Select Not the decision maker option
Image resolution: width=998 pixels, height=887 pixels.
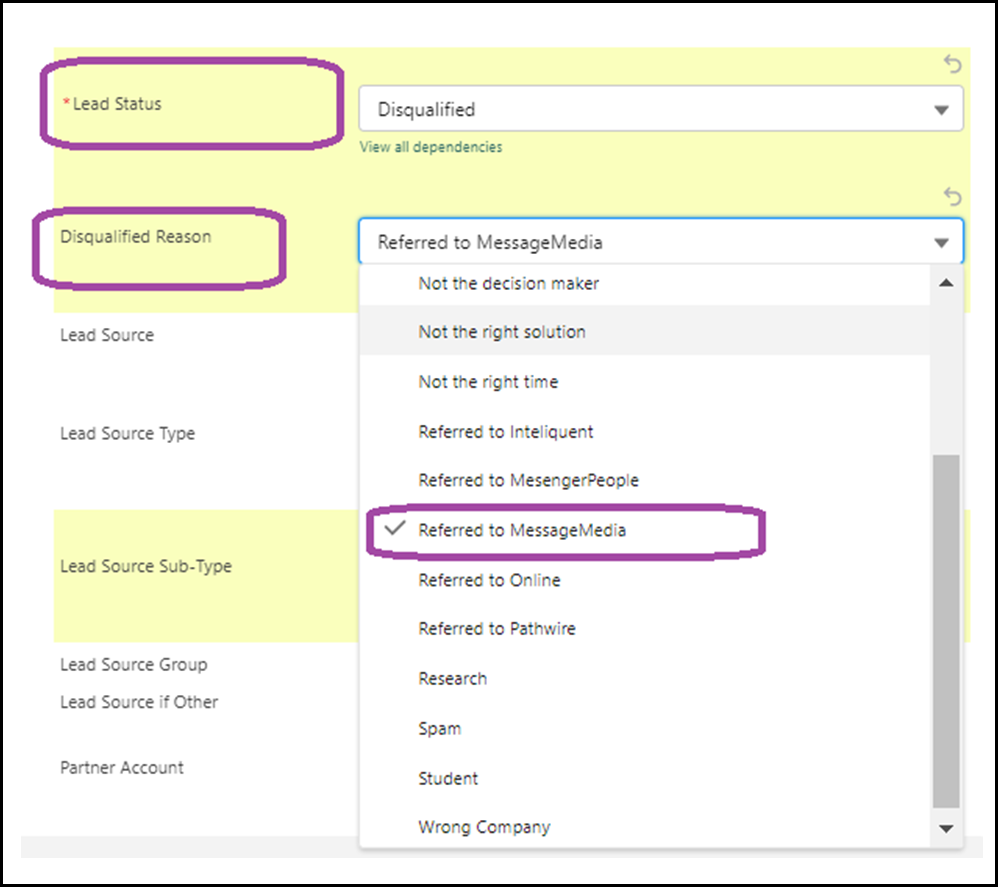[x=645, y=283]
